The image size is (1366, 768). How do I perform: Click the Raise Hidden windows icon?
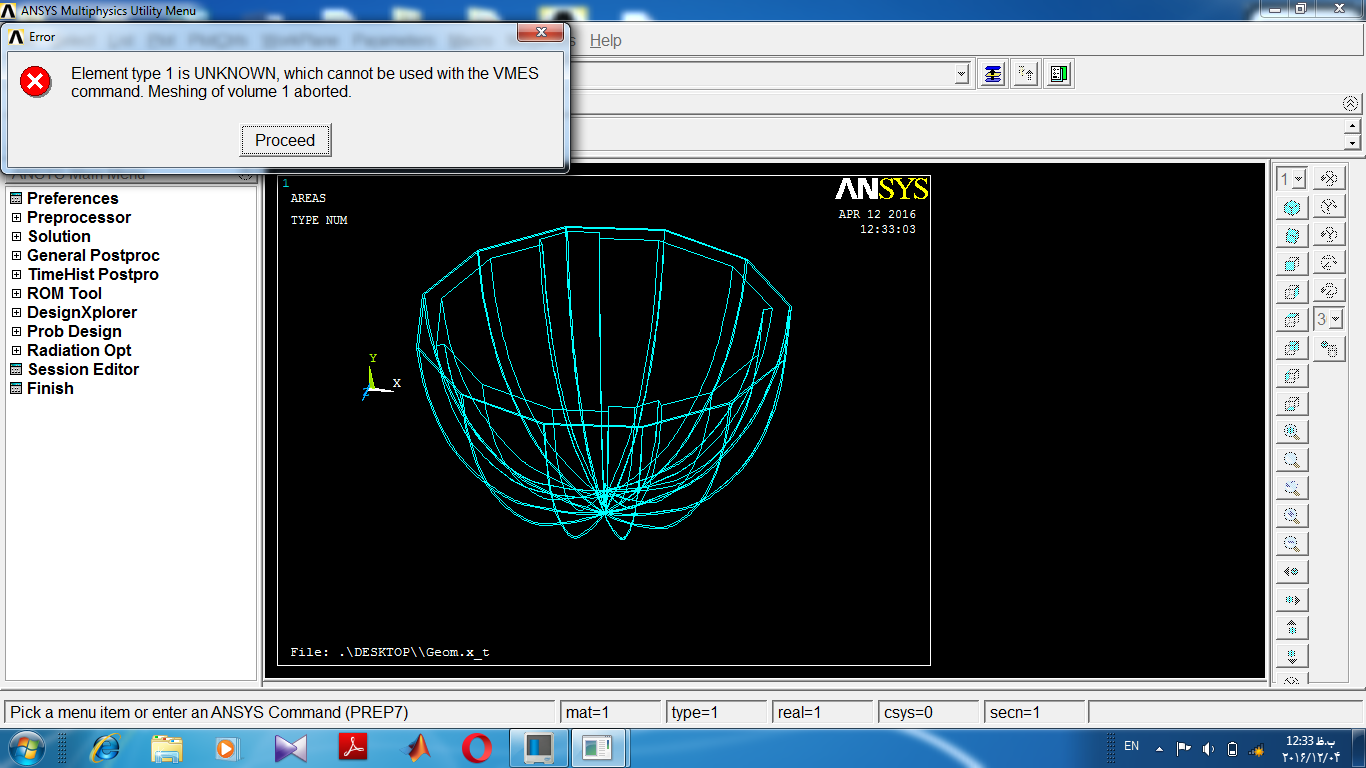(x=992, y=74)
